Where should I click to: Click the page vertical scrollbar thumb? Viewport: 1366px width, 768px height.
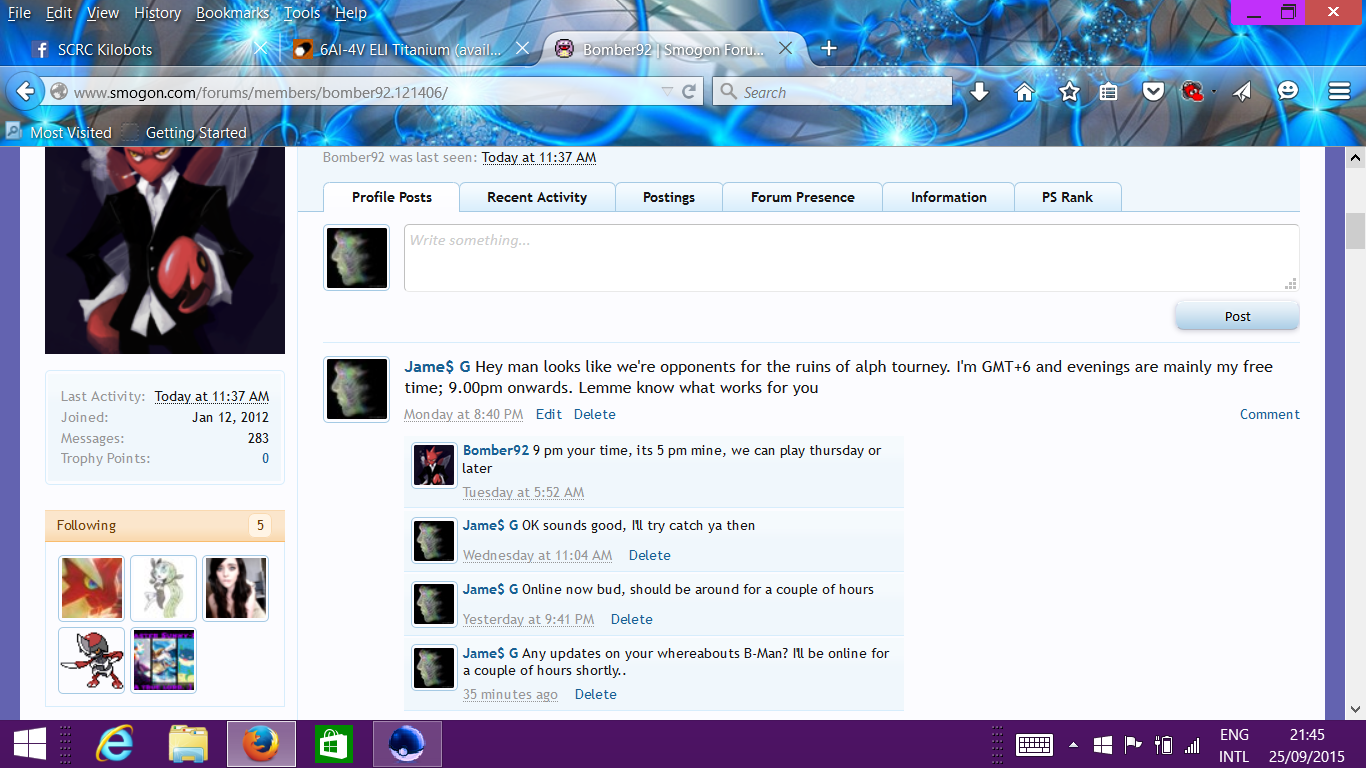1355,231
